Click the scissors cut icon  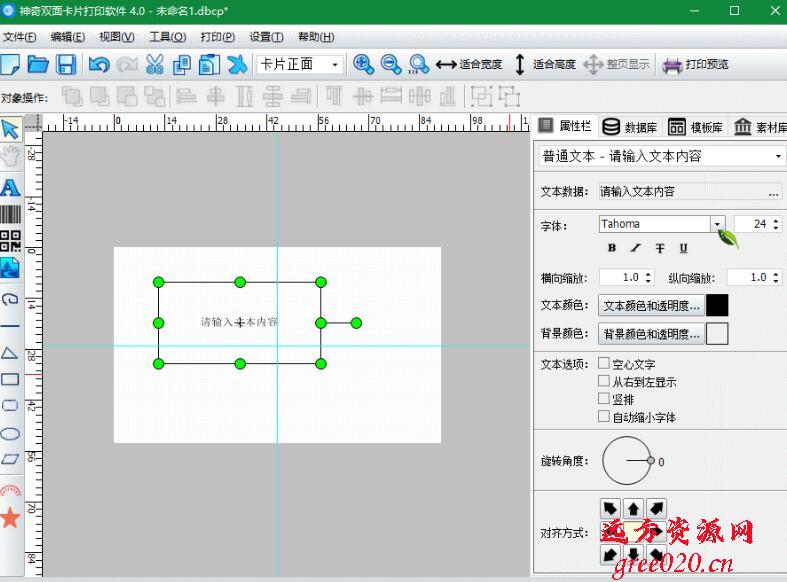tap(154, 65)
